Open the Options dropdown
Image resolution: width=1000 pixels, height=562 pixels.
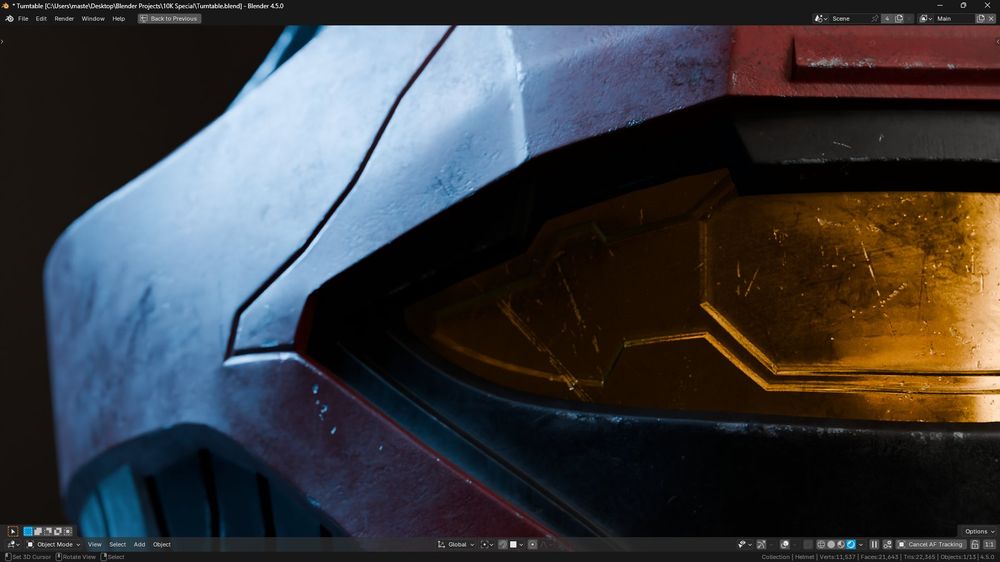click(979, 531)
